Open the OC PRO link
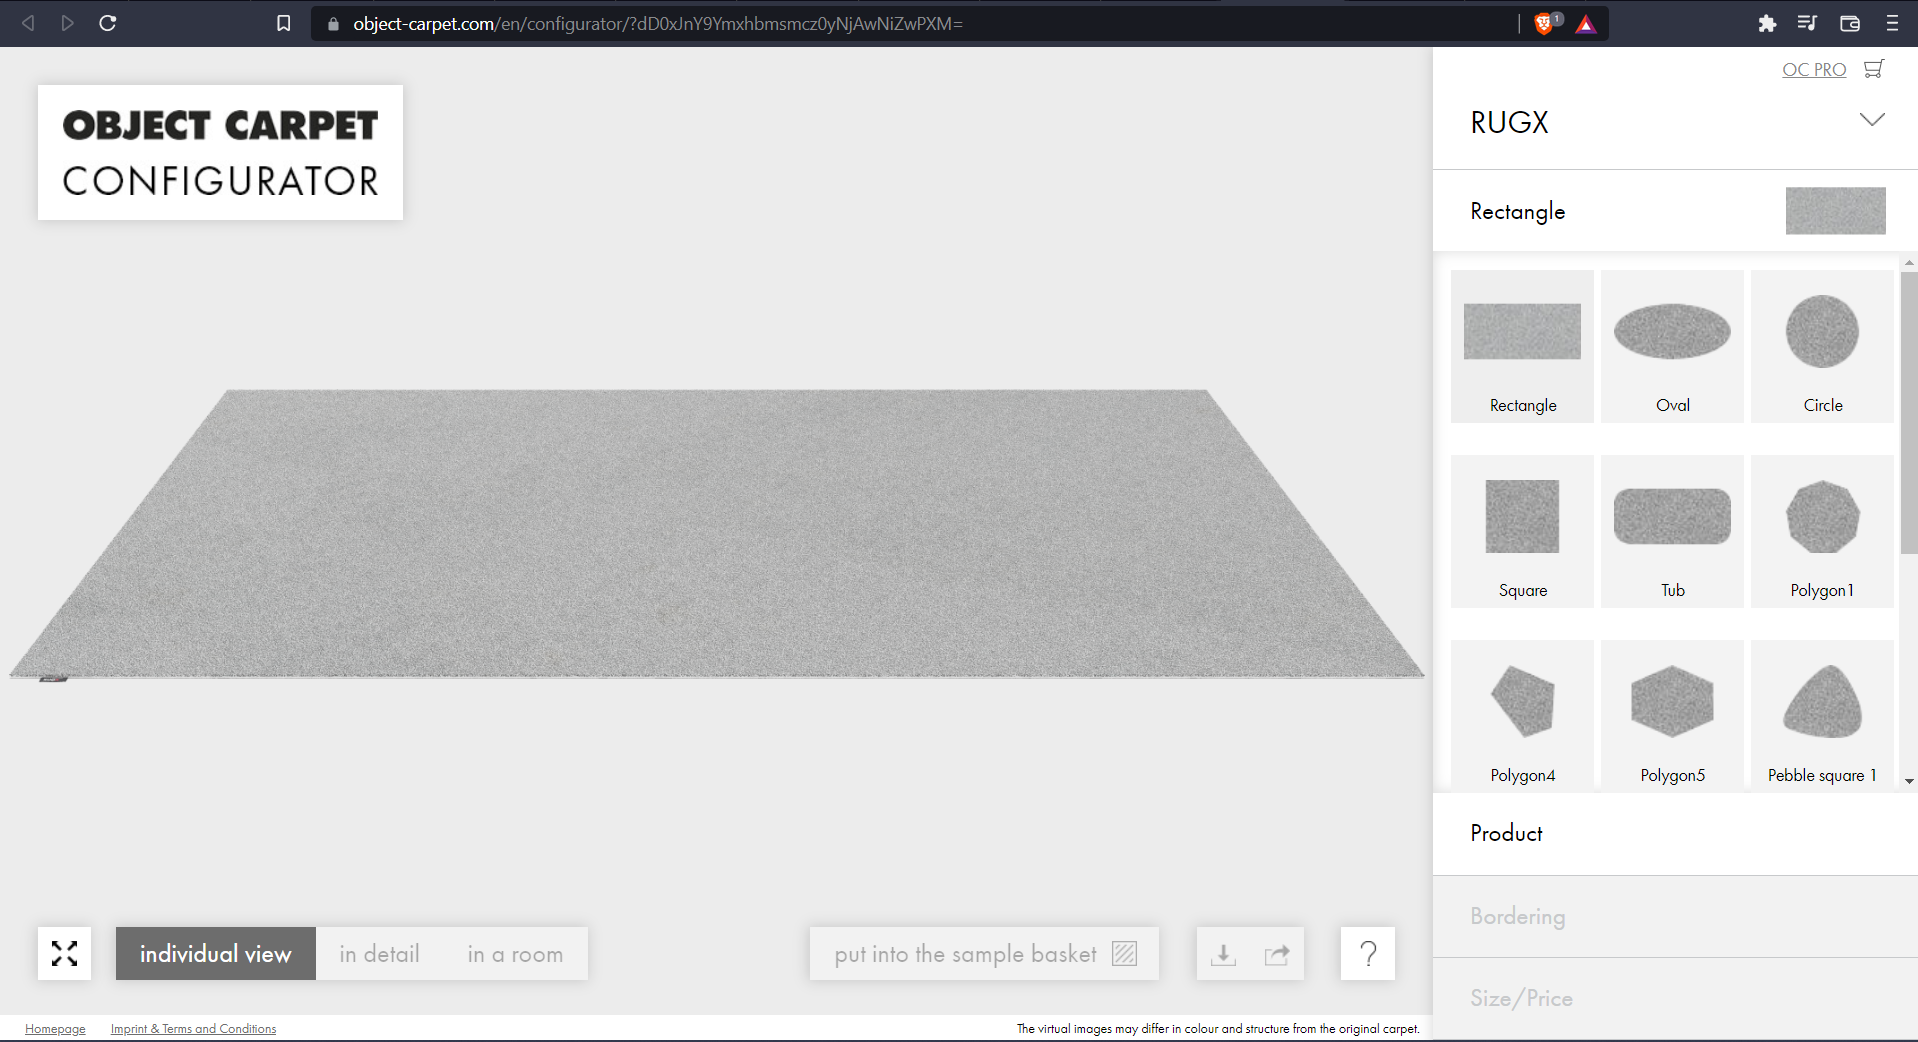1918x1042 pixels. [x=1813, y=69]
